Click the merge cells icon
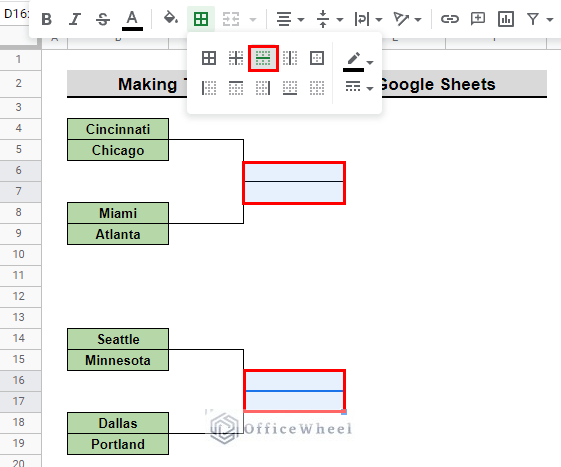Image resolution: width=561 pixels, height=467 pixels. [231, 19]
